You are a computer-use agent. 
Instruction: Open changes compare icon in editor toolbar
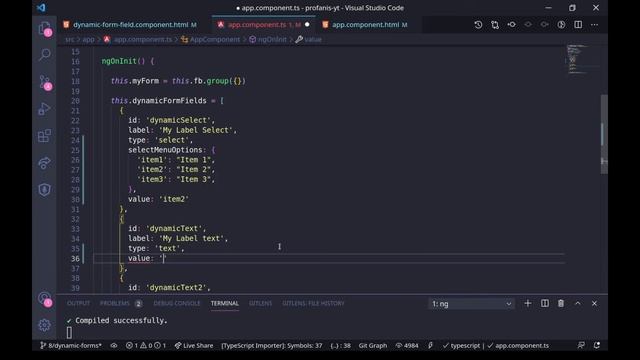[495, 25]
